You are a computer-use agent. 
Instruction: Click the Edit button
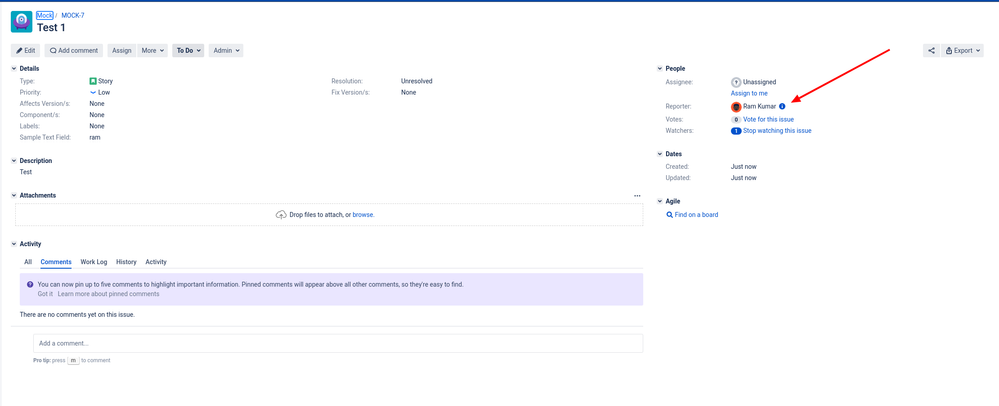click(x=25, y=50)
